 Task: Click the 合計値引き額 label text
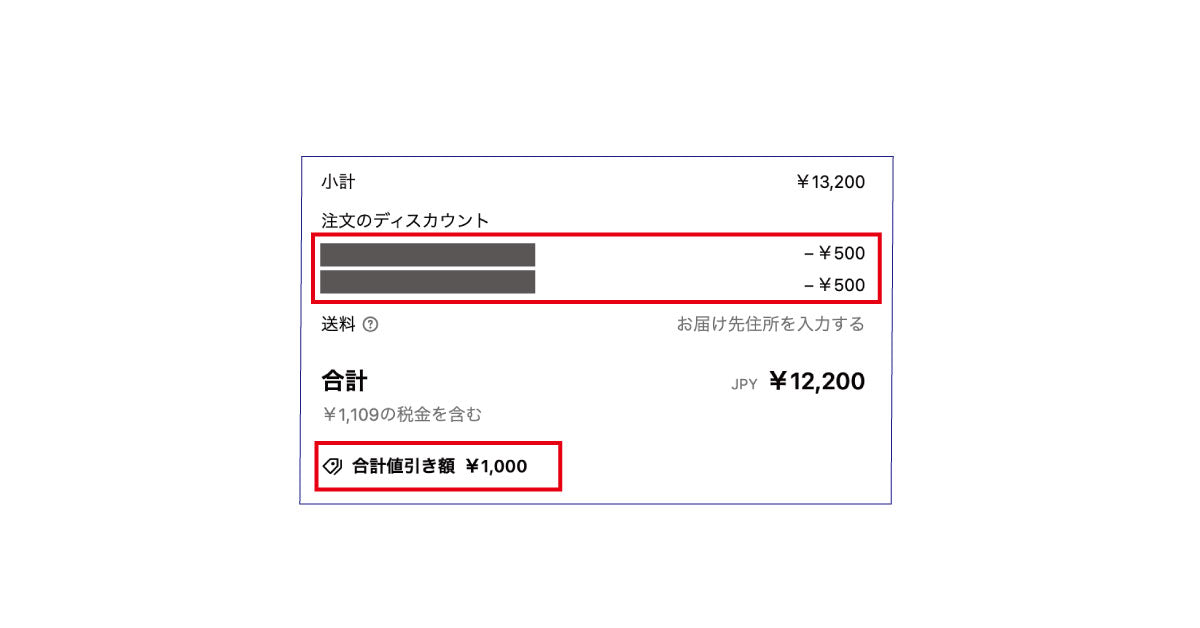(x=403, y=466)
